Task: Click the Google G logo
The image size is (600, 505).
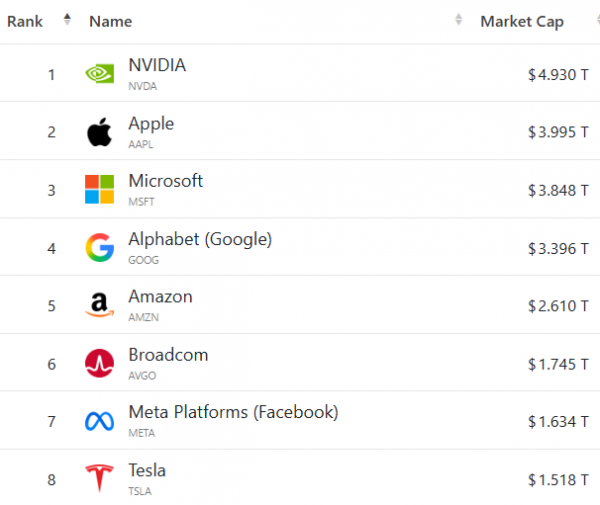Action: click(100, 247)
